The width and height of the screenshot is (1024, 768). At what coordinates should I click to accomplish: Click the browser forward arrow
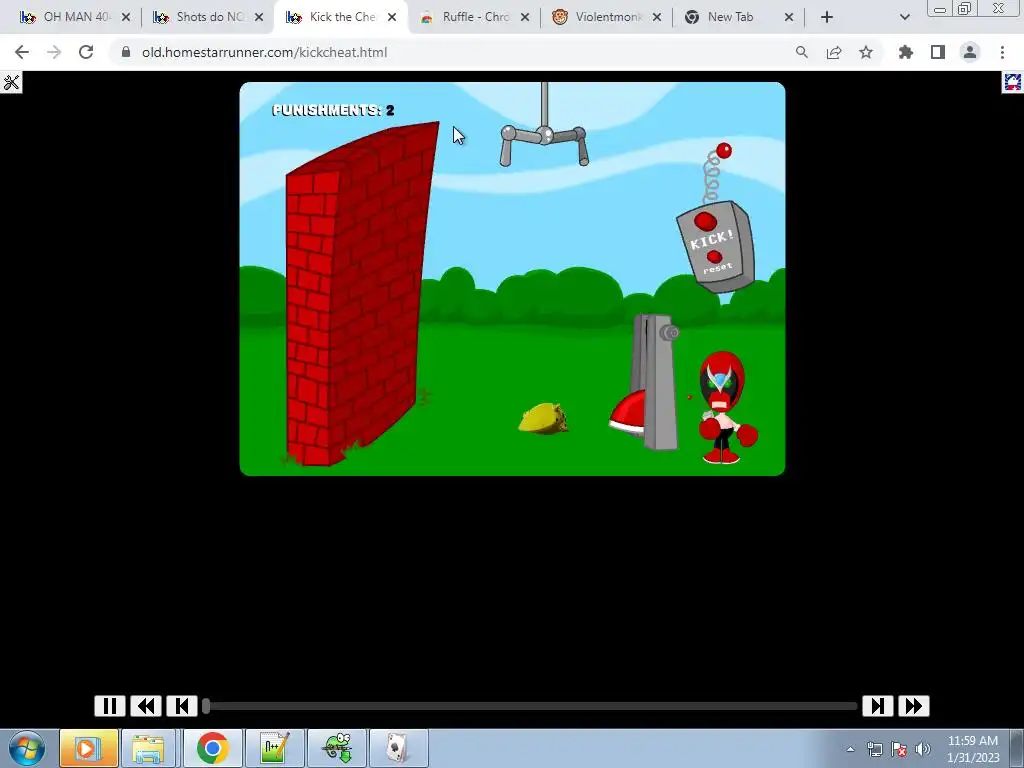pos(54,52)
